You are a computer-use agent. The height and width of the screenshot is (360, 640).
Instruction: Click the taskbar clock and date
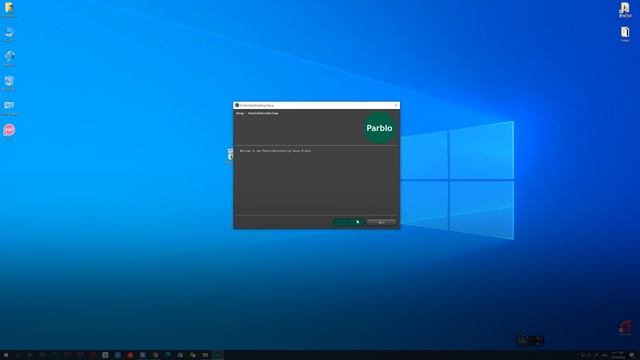coord(618,355)
